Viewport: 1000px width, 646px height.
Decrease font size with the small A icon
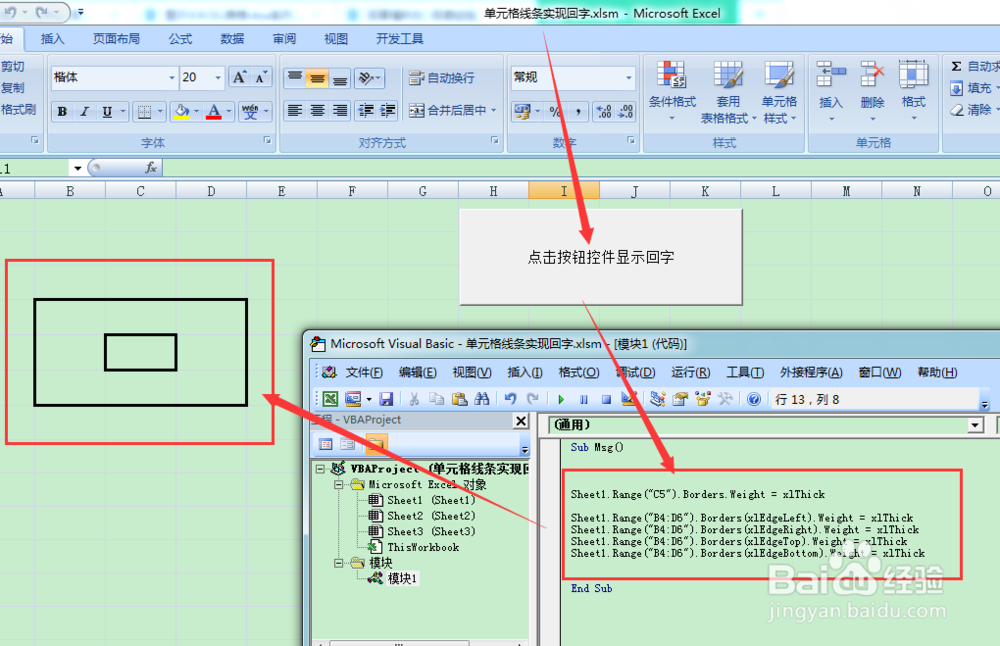tap(261, 78)
